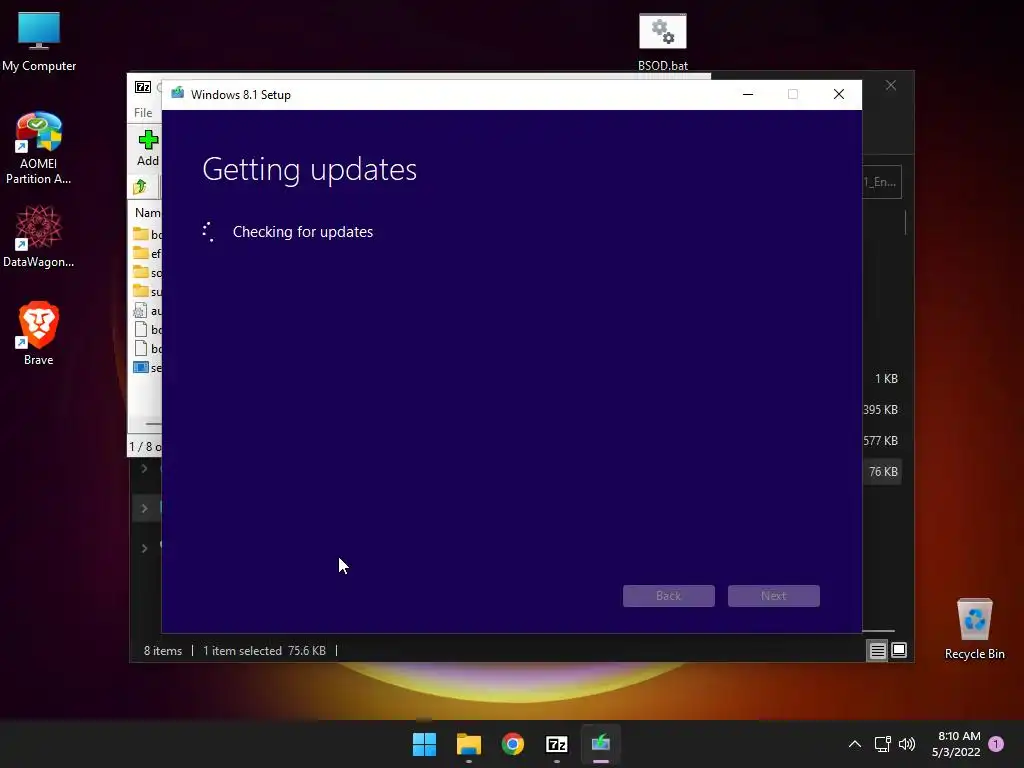Select the 76 KB file row

(x=883, y=472)
